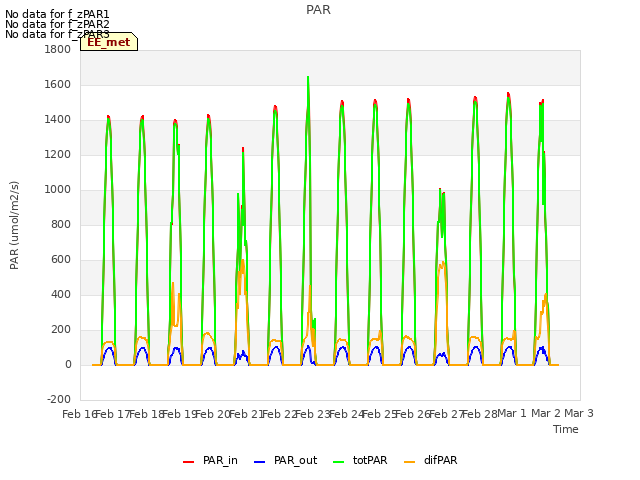Select the 600 y-axis tick label
640x480 pixels.
pyautogui.click(x=61, y=260)
